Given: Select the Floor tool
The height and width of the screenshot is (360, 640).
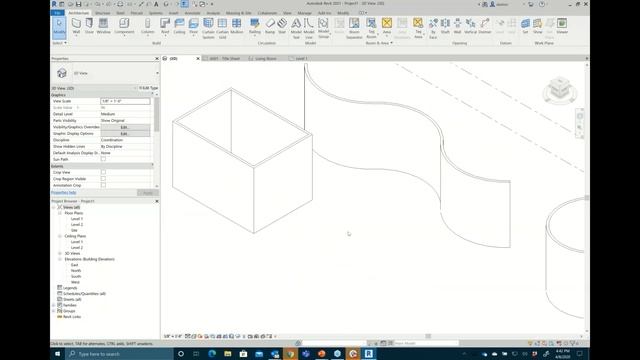Looking at the screenshot, I should 193,26.
